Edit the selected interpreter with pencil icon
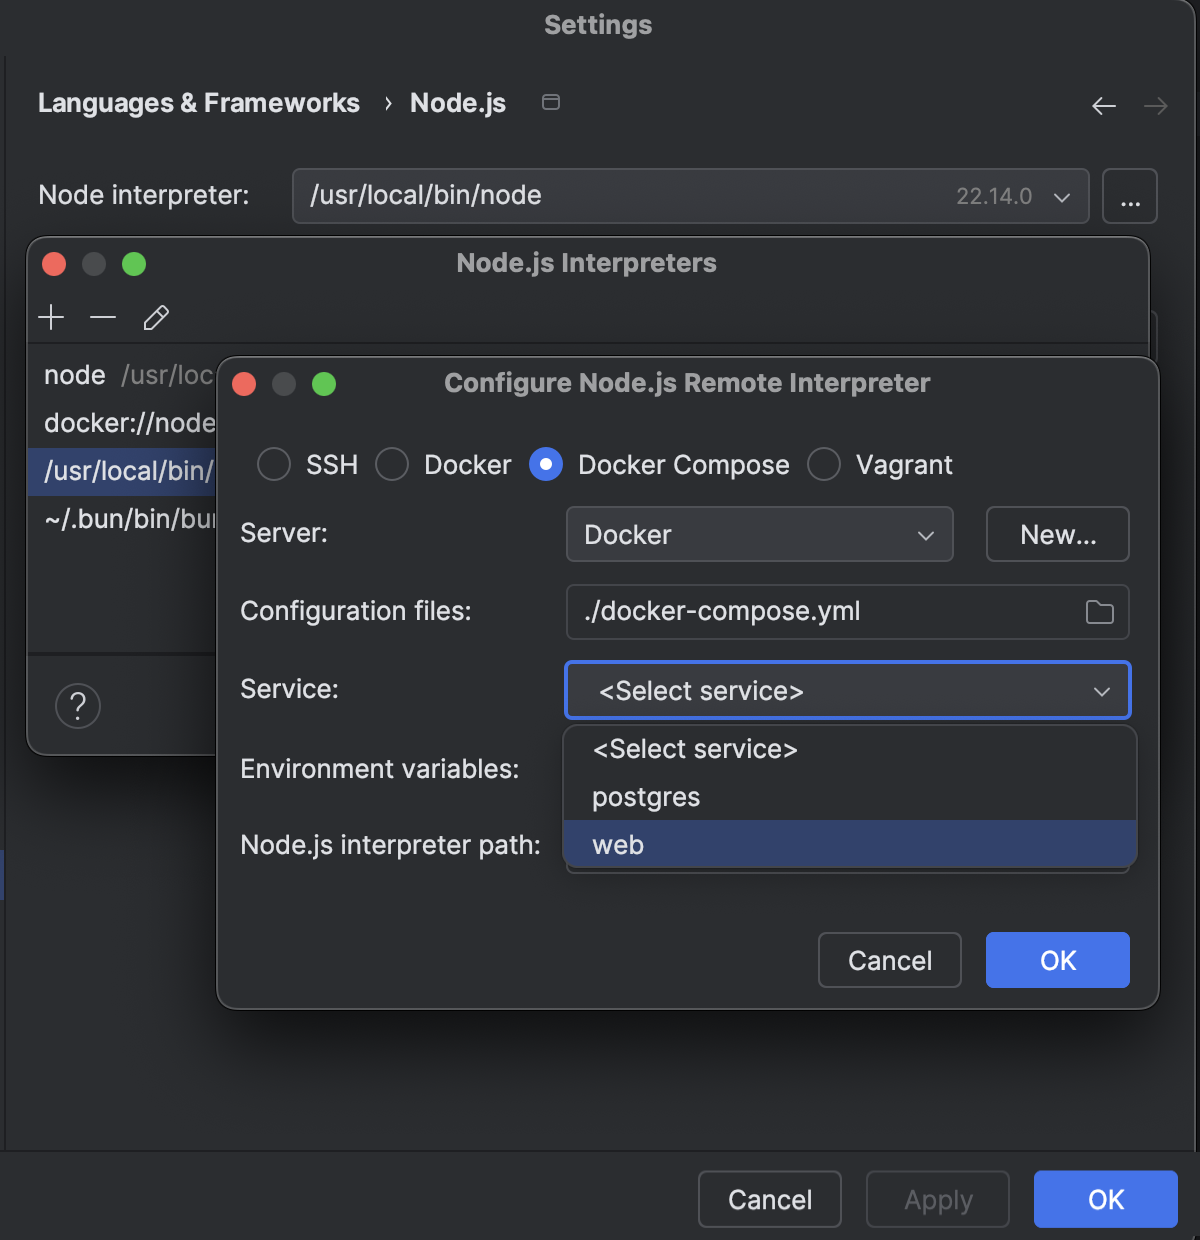The width and height of the screenshot is (1200, 1240). pyautogui.click(x=156, y=317)
